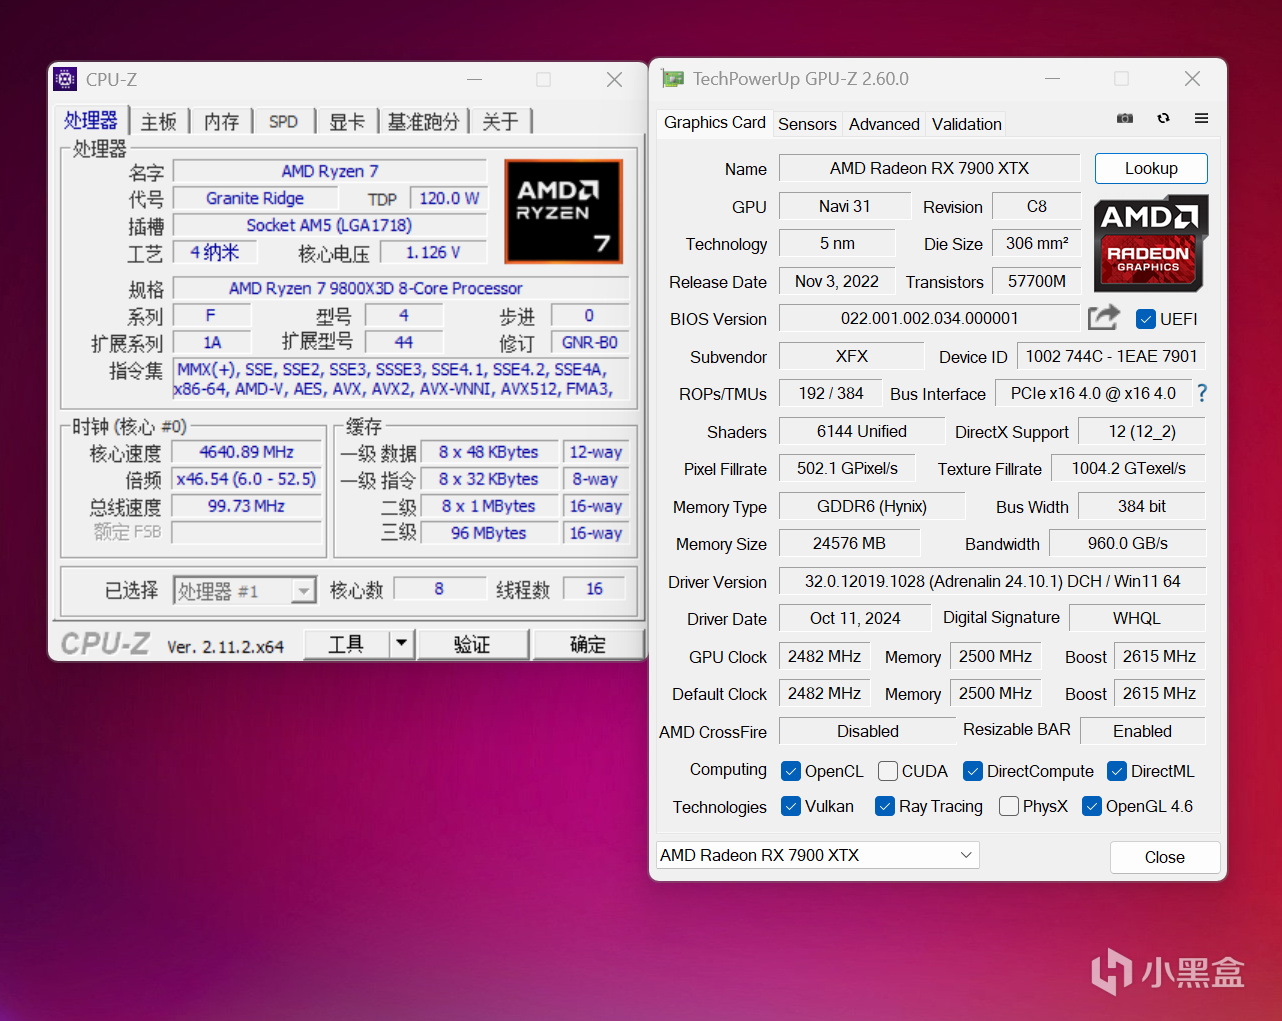Click the GPU Name field
1282x1021 pixels.
(929, 168)
